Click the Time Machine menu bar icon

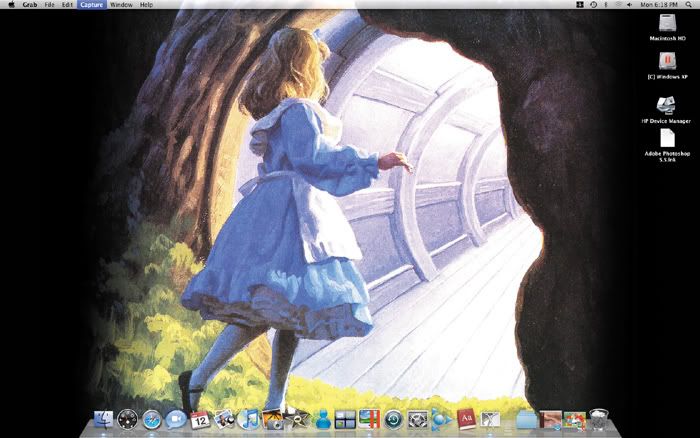pos(593,4)
